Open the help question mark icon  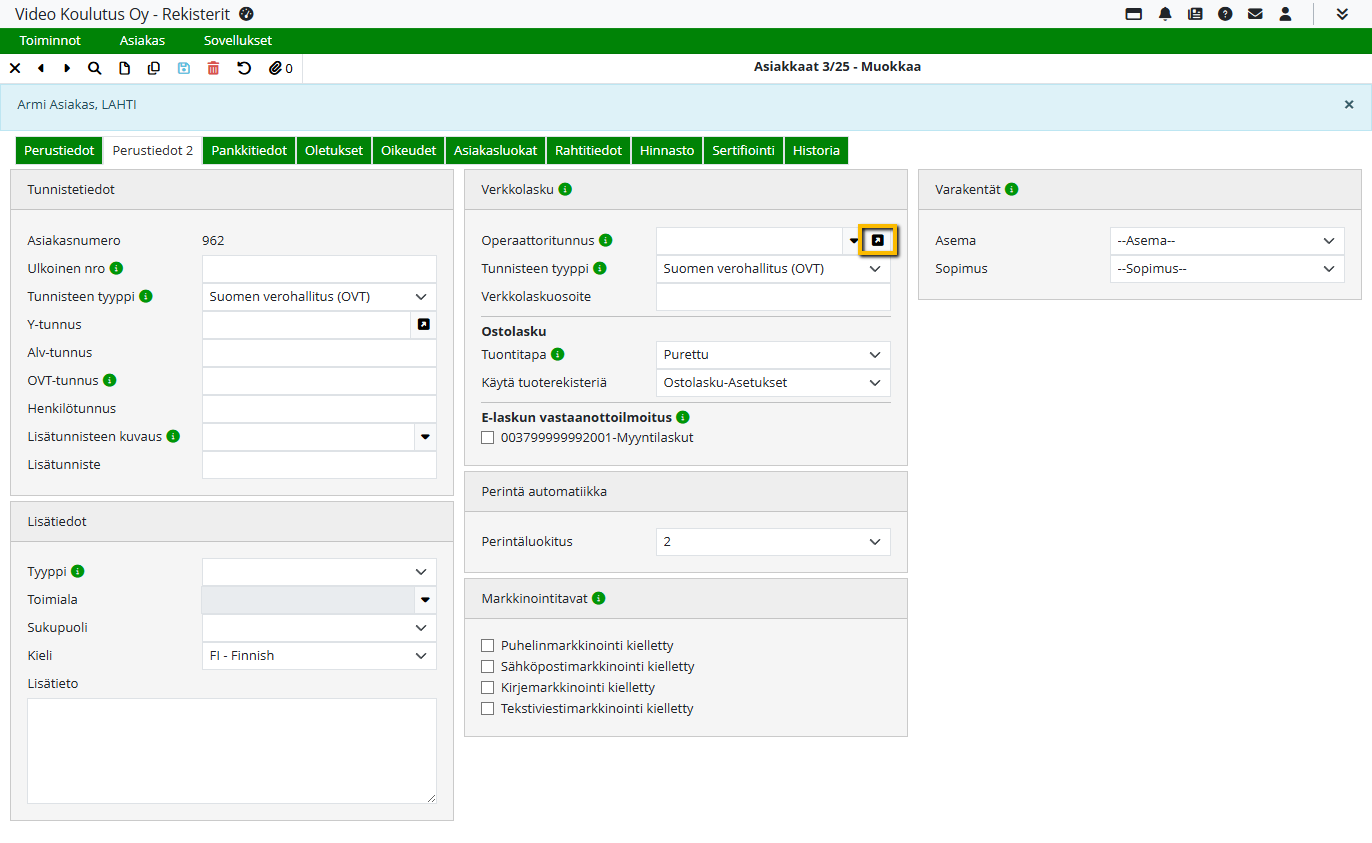click(1225, 14)
